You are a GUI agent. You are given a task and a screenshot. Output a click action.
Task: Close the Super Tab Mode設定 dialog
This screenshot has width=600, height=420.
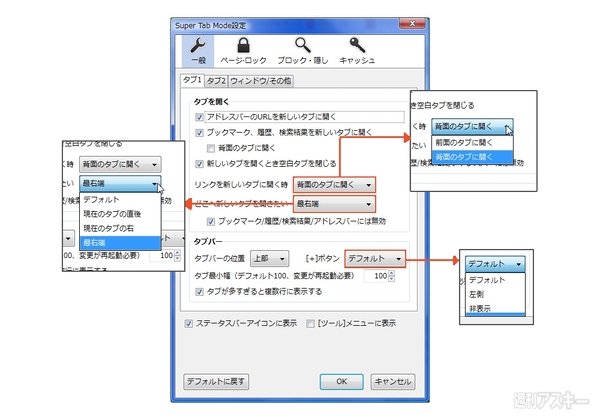(412, 24)
